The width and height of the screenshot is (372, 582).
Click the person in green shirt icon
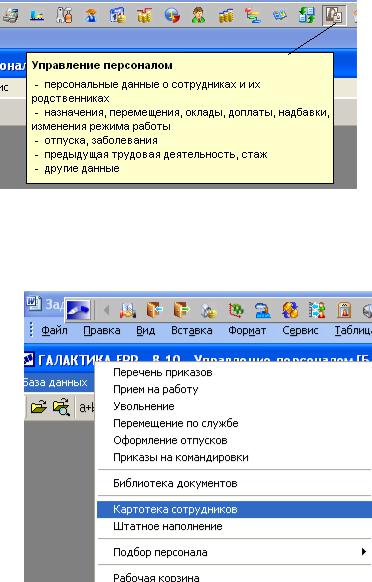tap(199, 16)
